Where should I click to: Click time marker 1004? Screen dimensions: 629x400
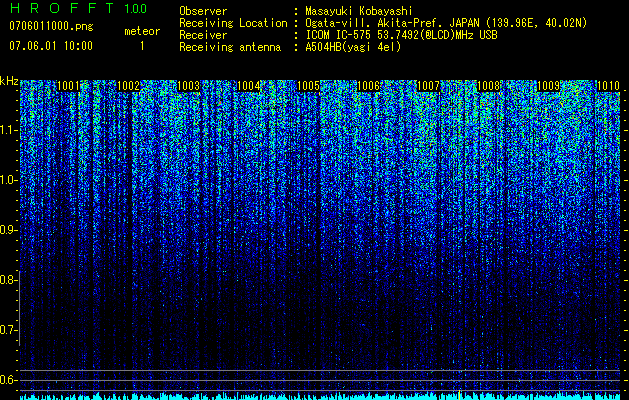(x=248, y=86)
